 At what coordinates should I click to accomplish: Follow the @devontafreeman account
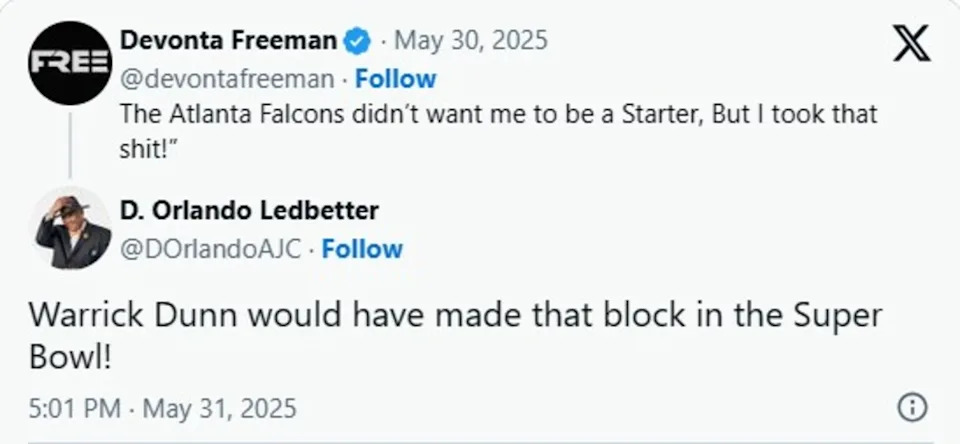(396, 78)
